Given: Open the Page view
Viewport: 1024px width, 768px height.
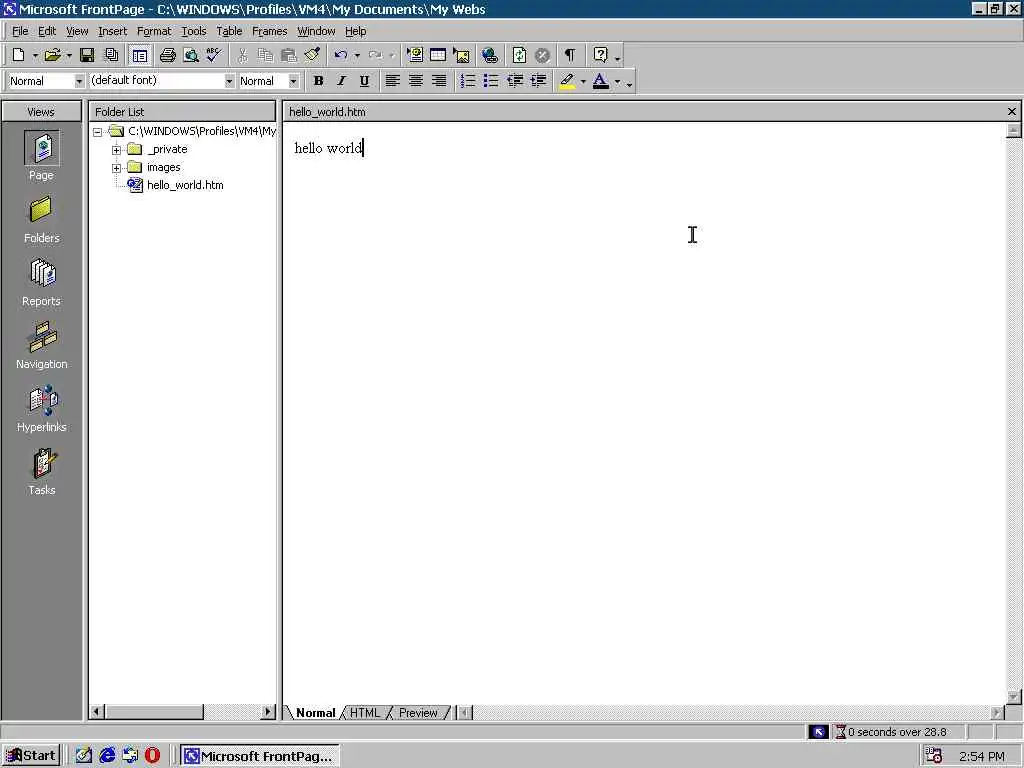Looking at the screenshot, I should point(41,156).
